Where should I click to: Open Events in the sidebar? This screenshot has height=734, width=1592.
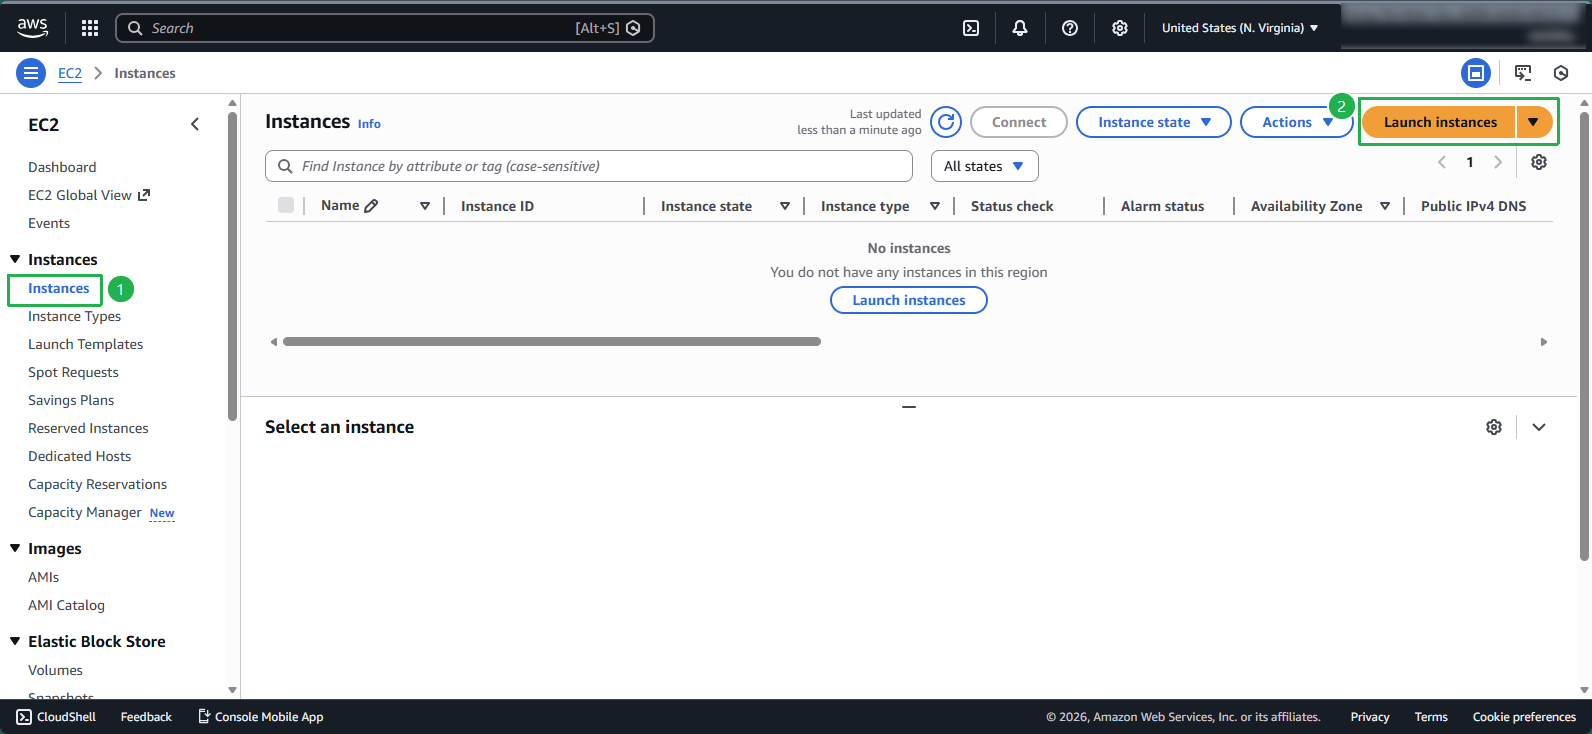tap(49, 223)
